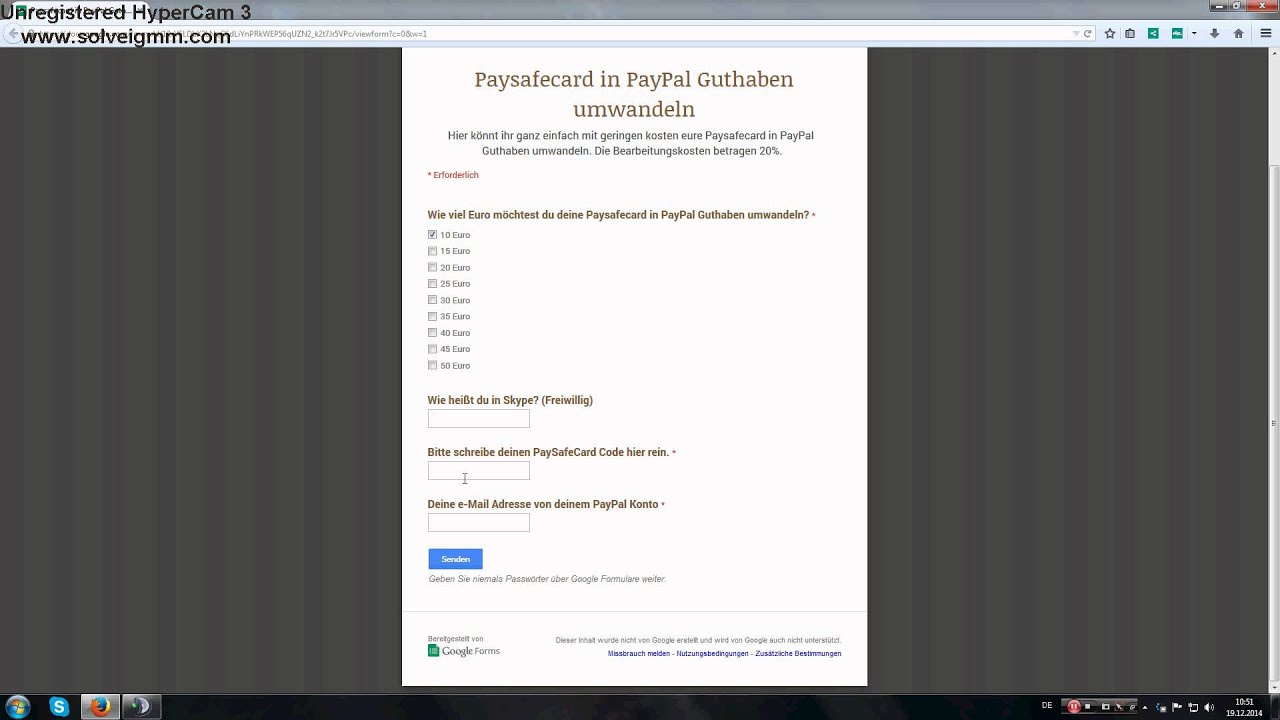Open the Nutzungsbedingungen link

pos(712,654)
